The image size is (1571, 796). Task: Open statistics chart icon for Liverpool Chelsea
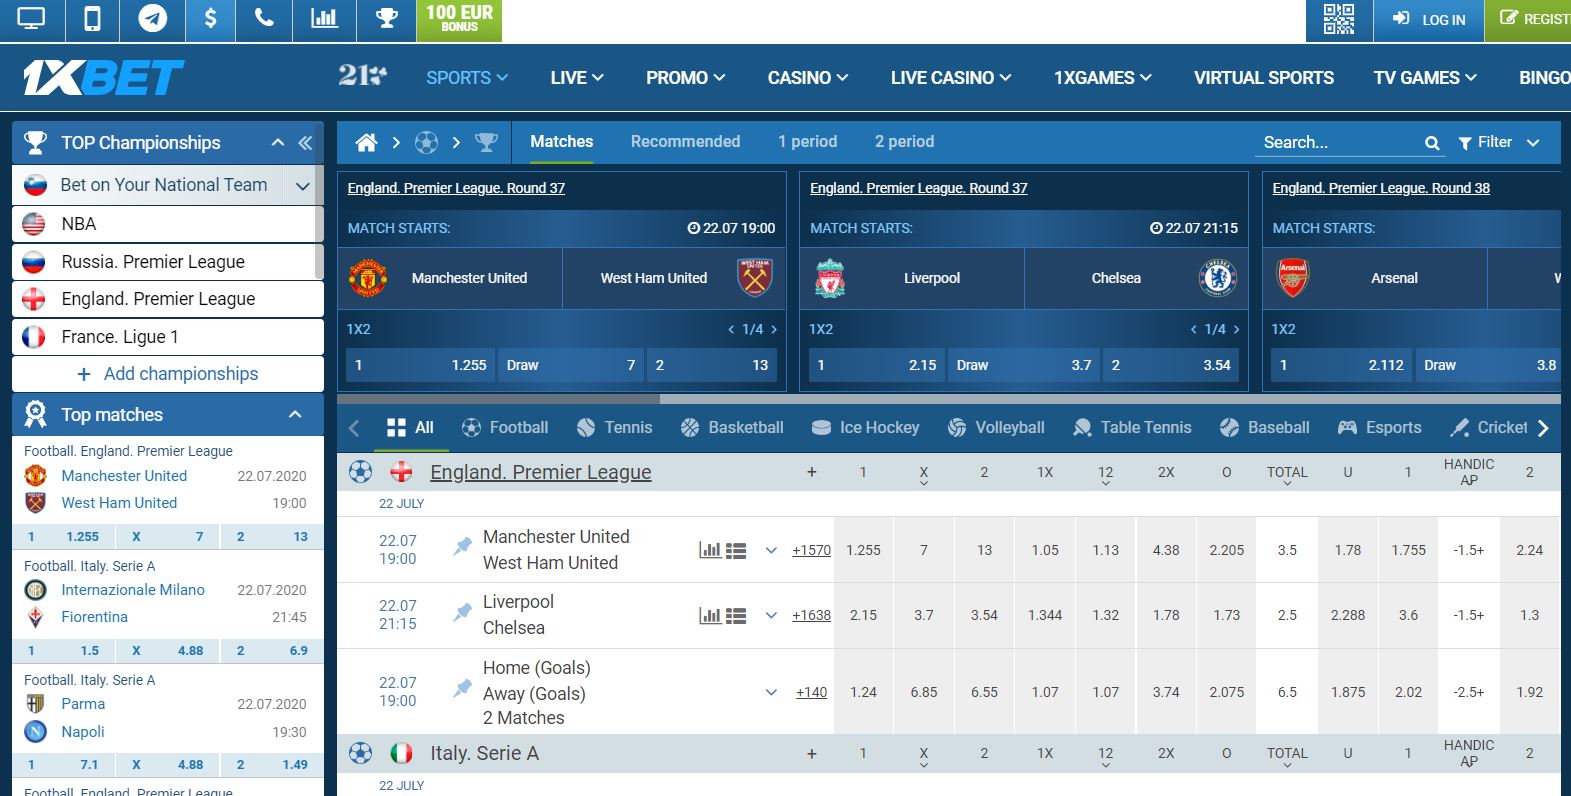click(710, 616)
